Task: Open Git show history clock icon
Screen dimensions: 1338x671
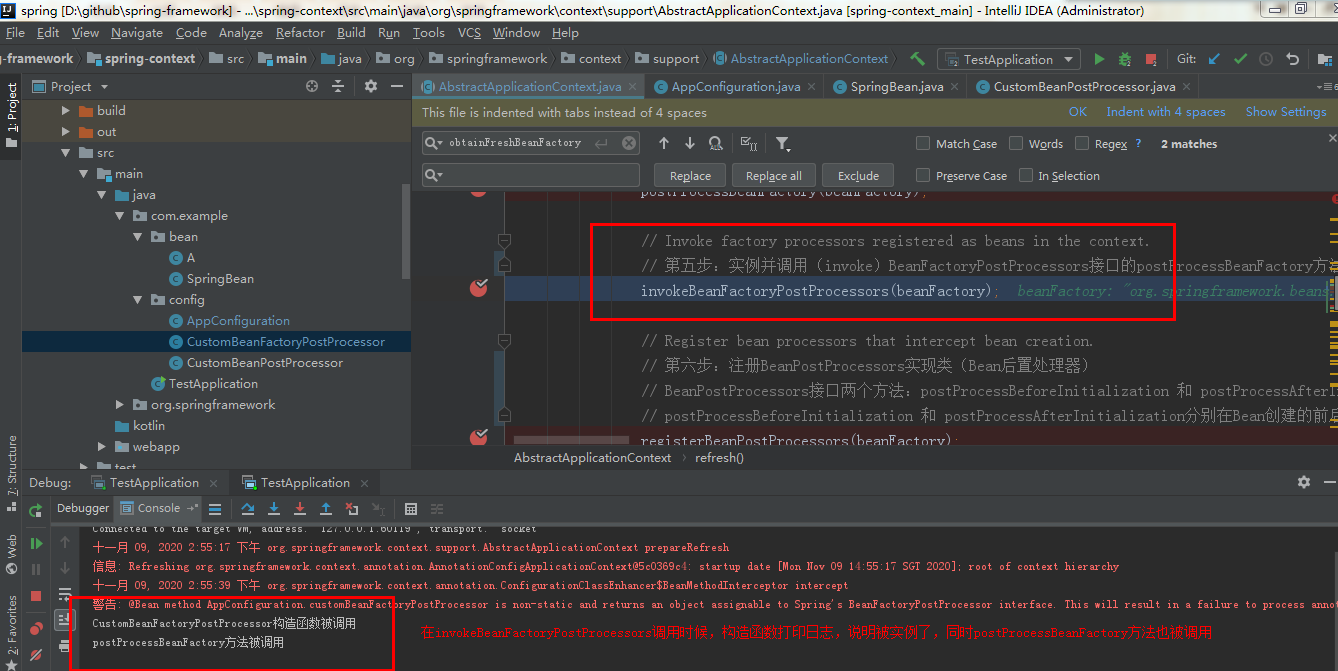Action: pyautogui.click(x=1267, y=59)
